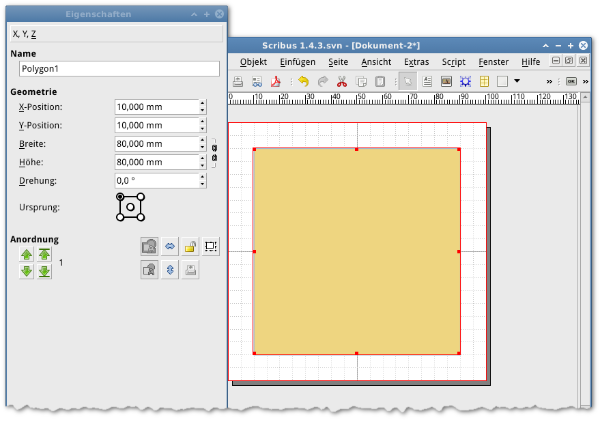Send the object to the bottom level
Screen dimensions: 600x422
tap(44, 272)
